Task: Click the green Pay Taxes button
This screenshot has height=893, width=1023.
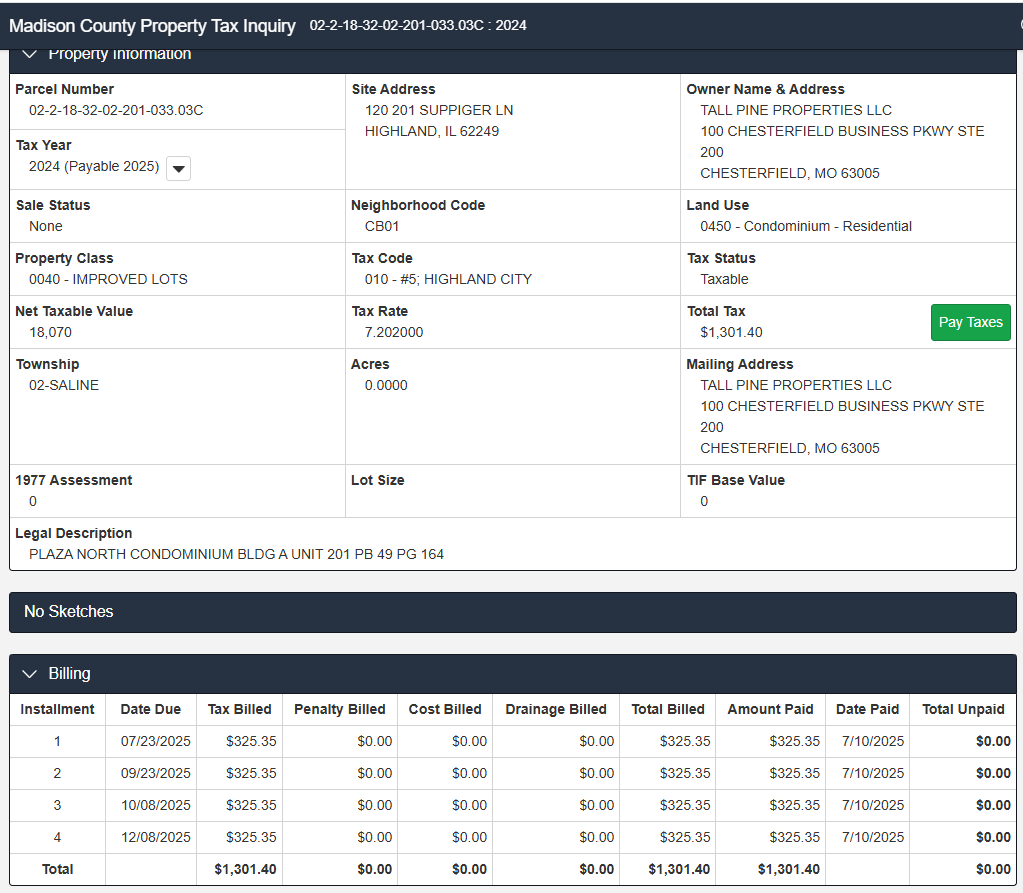Action: (970, 322)
